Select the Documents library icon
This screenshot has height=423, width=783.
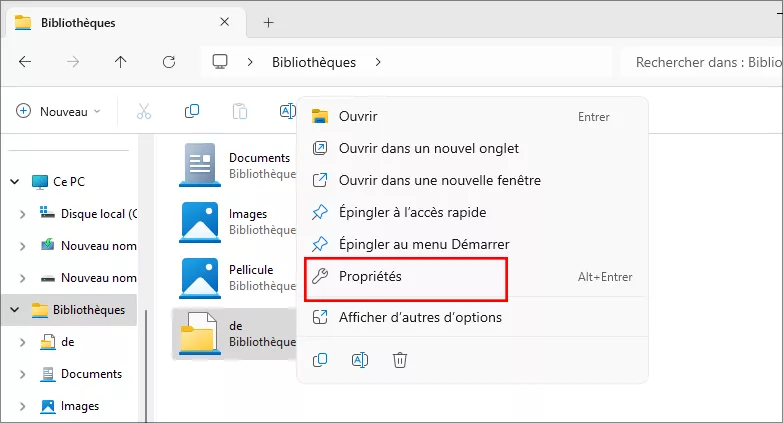(x=200, y=165)
